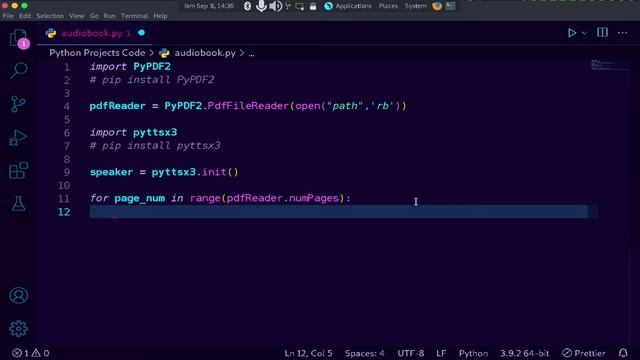This screenshot has width=640, height=360.
Task: Change indentation via Spaces: 4
Action: 364,353
